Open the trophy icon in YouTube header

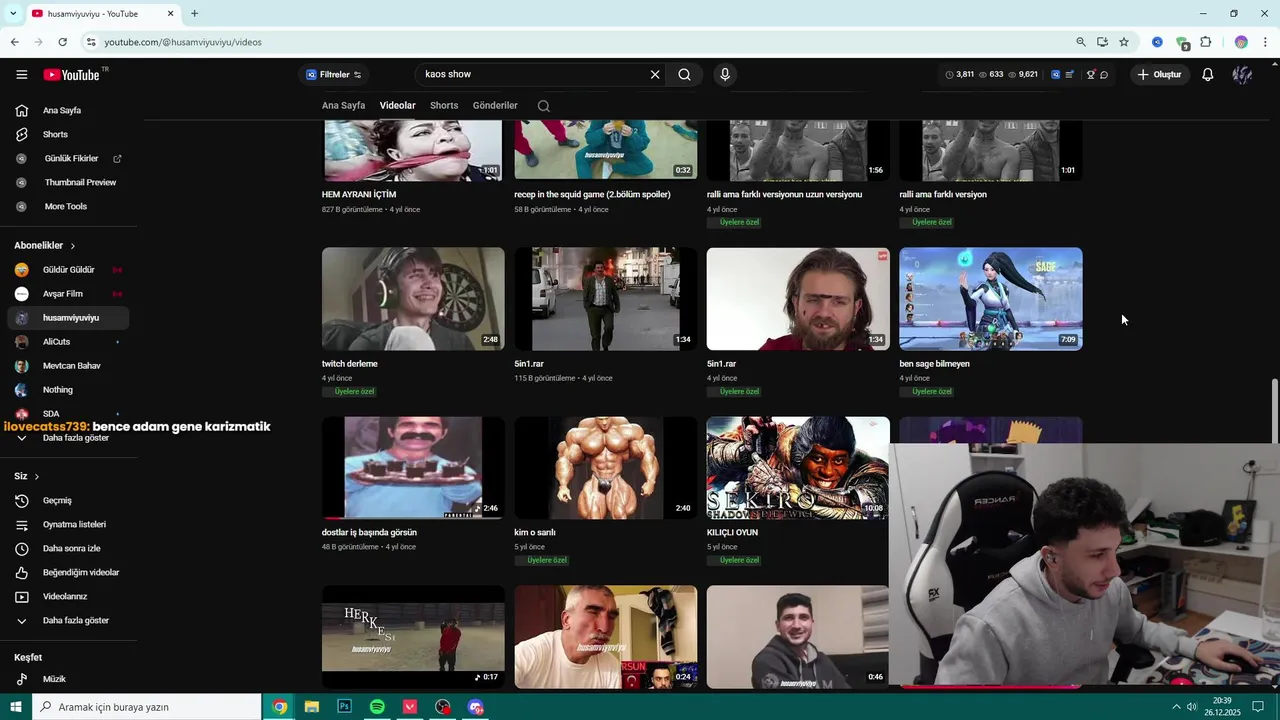[1090, 75]
